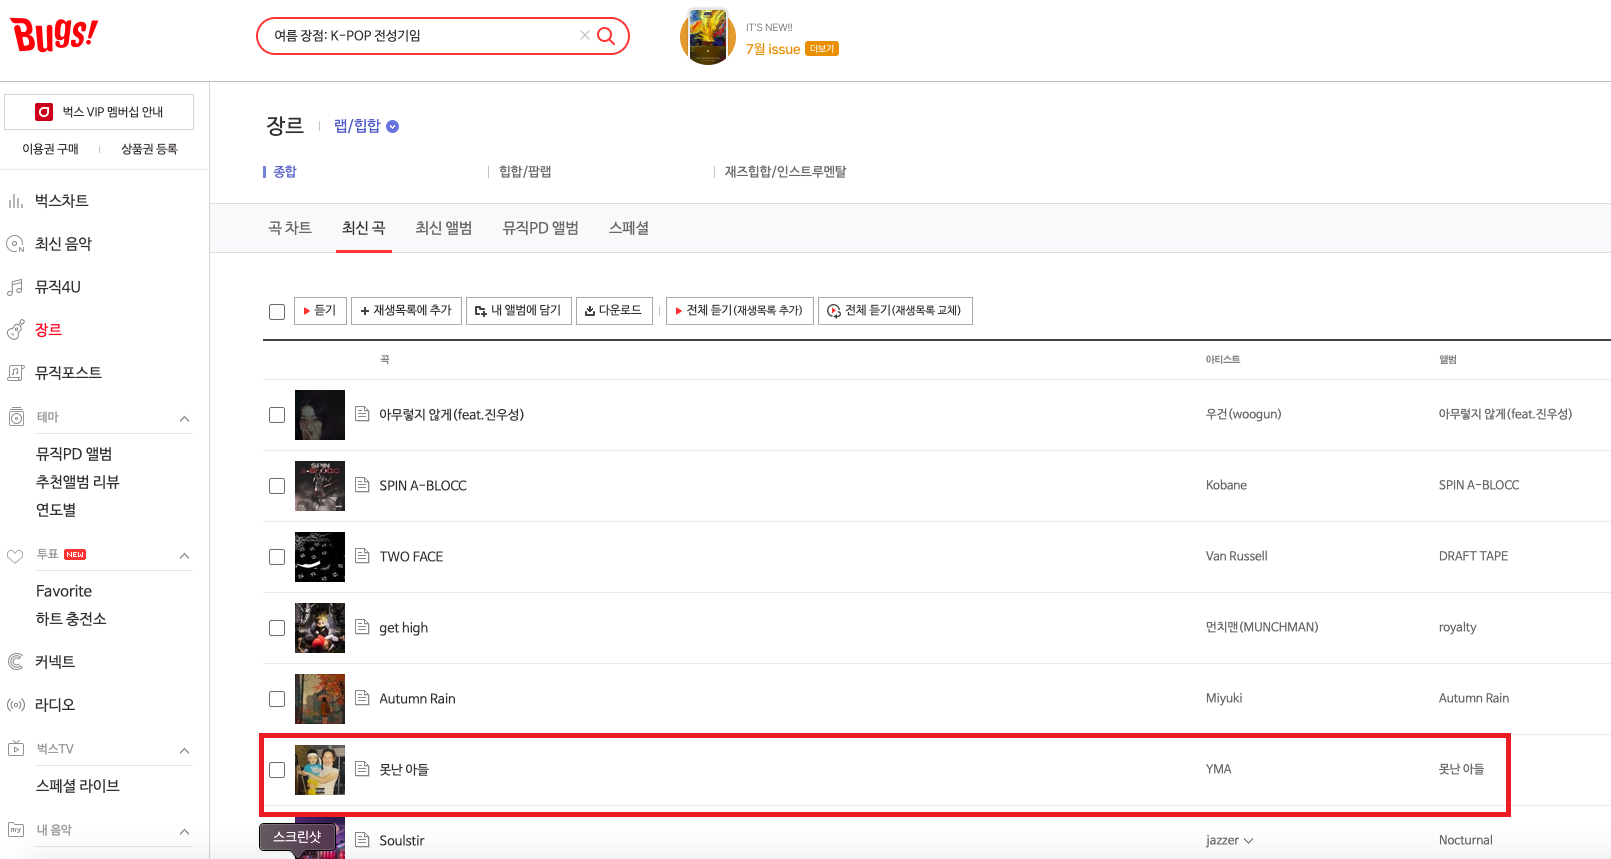Open 연도별 in the sidebar
The width and height of the screenshot is (1611, 859).
[56, 510]
